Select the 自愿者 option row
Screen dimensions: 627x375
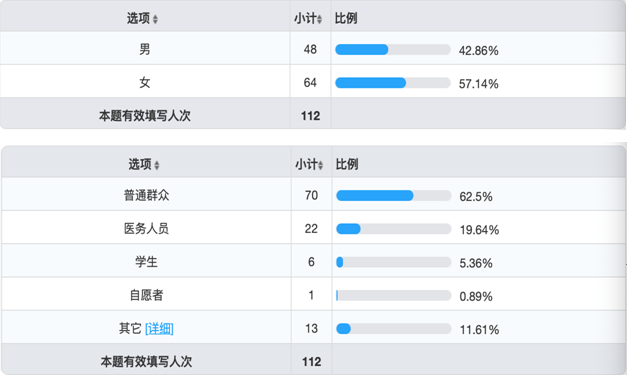tap(314, 294)
